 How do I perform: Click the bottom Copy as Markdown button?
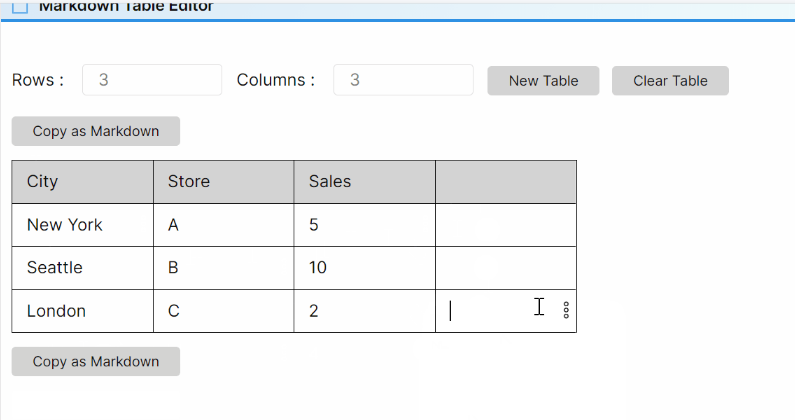96,361
